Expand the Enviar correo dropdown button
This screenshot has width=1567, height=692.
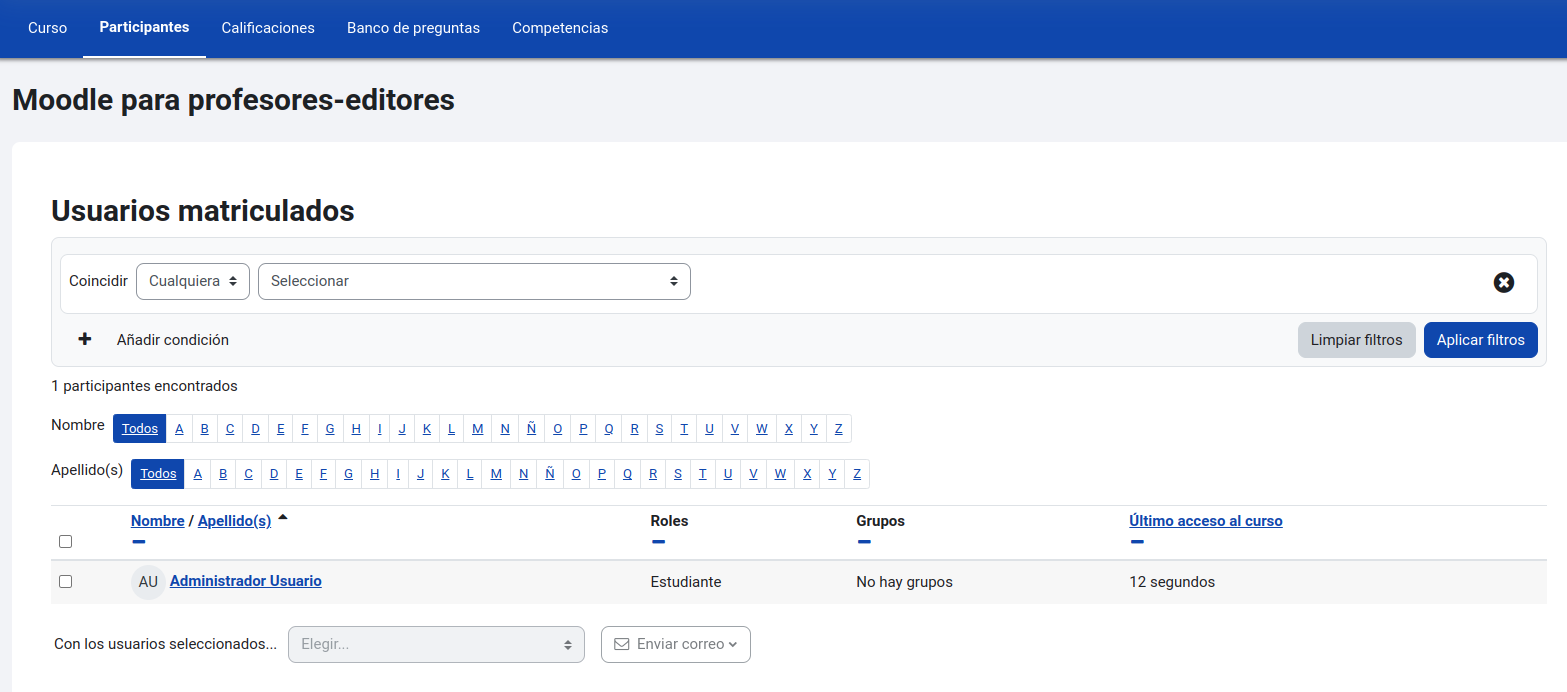[676, 644]
